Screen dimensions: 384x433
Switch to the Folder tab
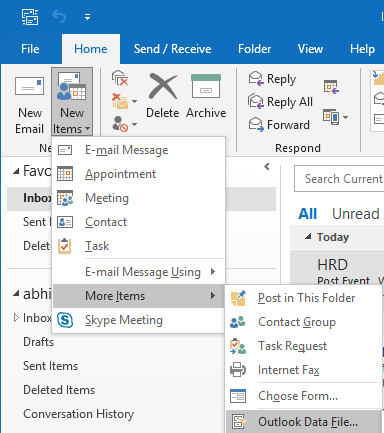tap(254, 49)
